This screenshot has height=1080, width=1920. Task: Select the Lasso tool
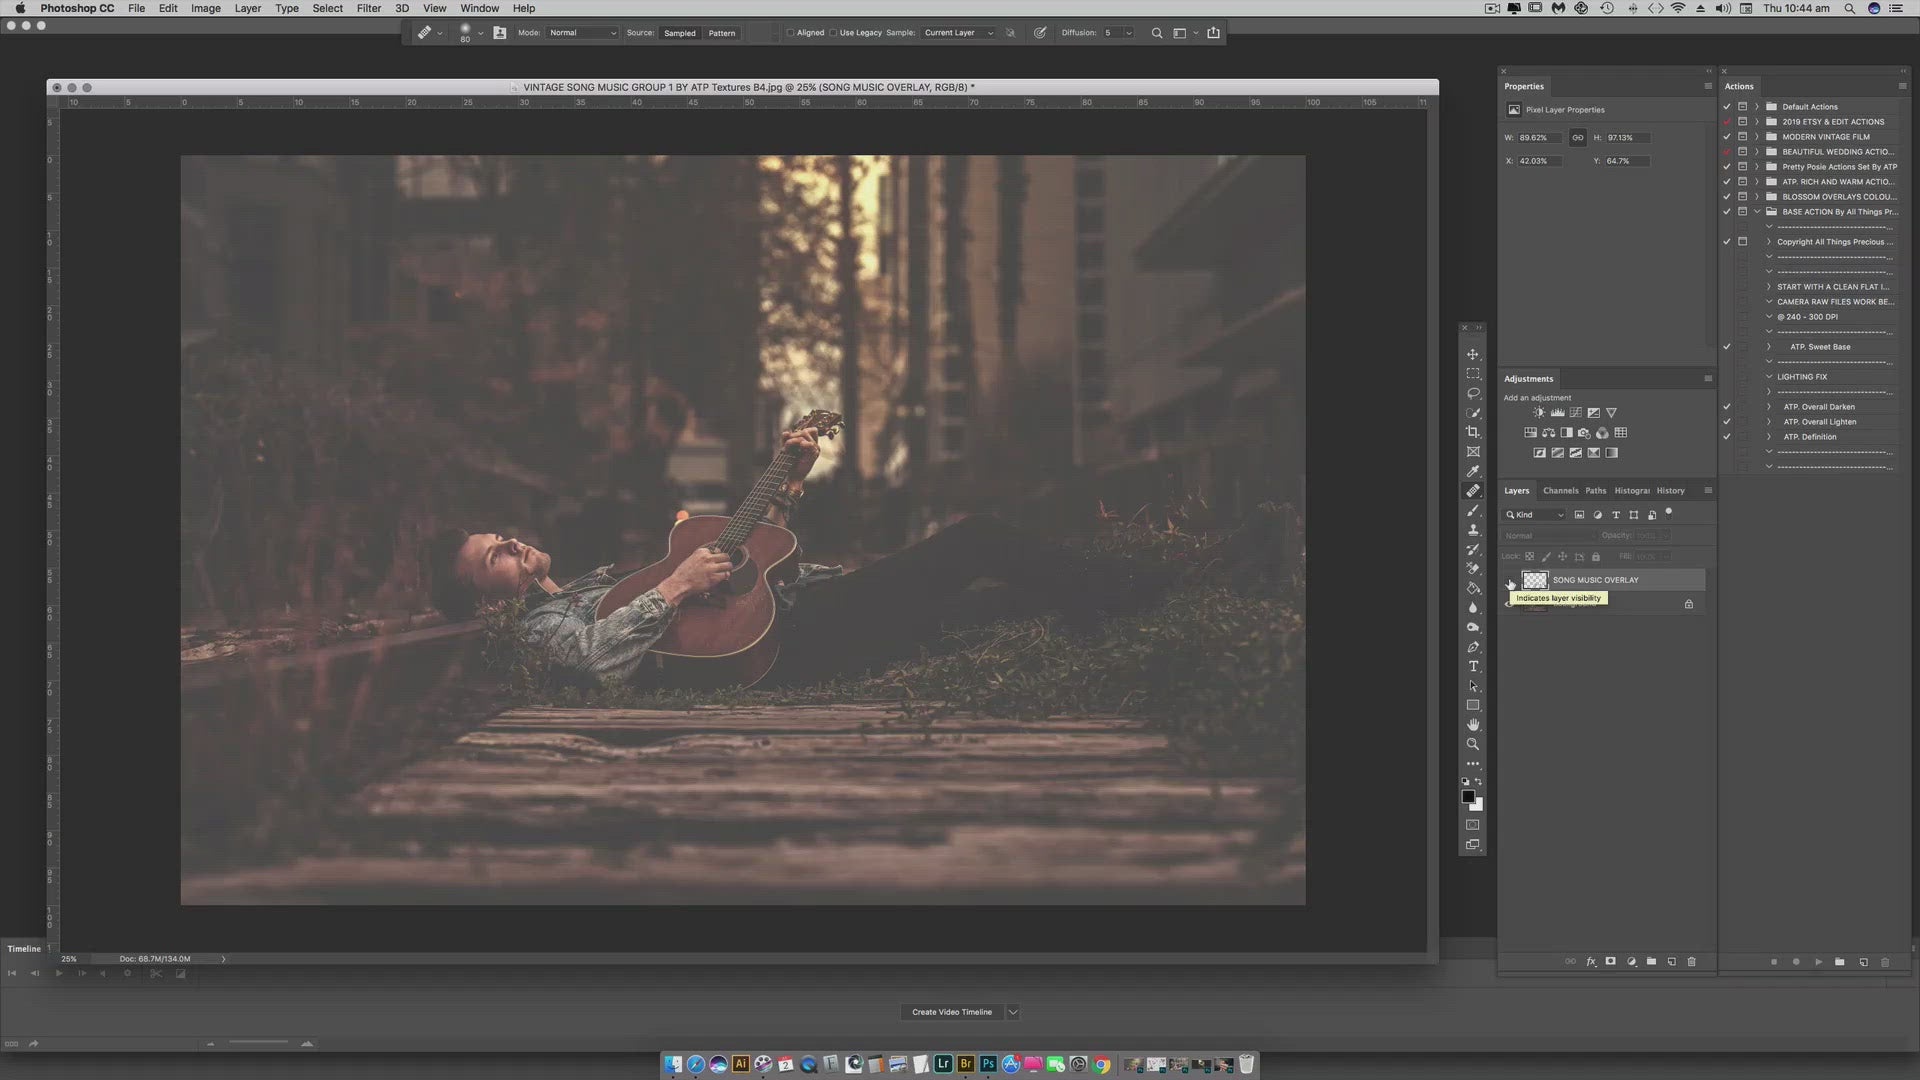(x=1473, y=393)
